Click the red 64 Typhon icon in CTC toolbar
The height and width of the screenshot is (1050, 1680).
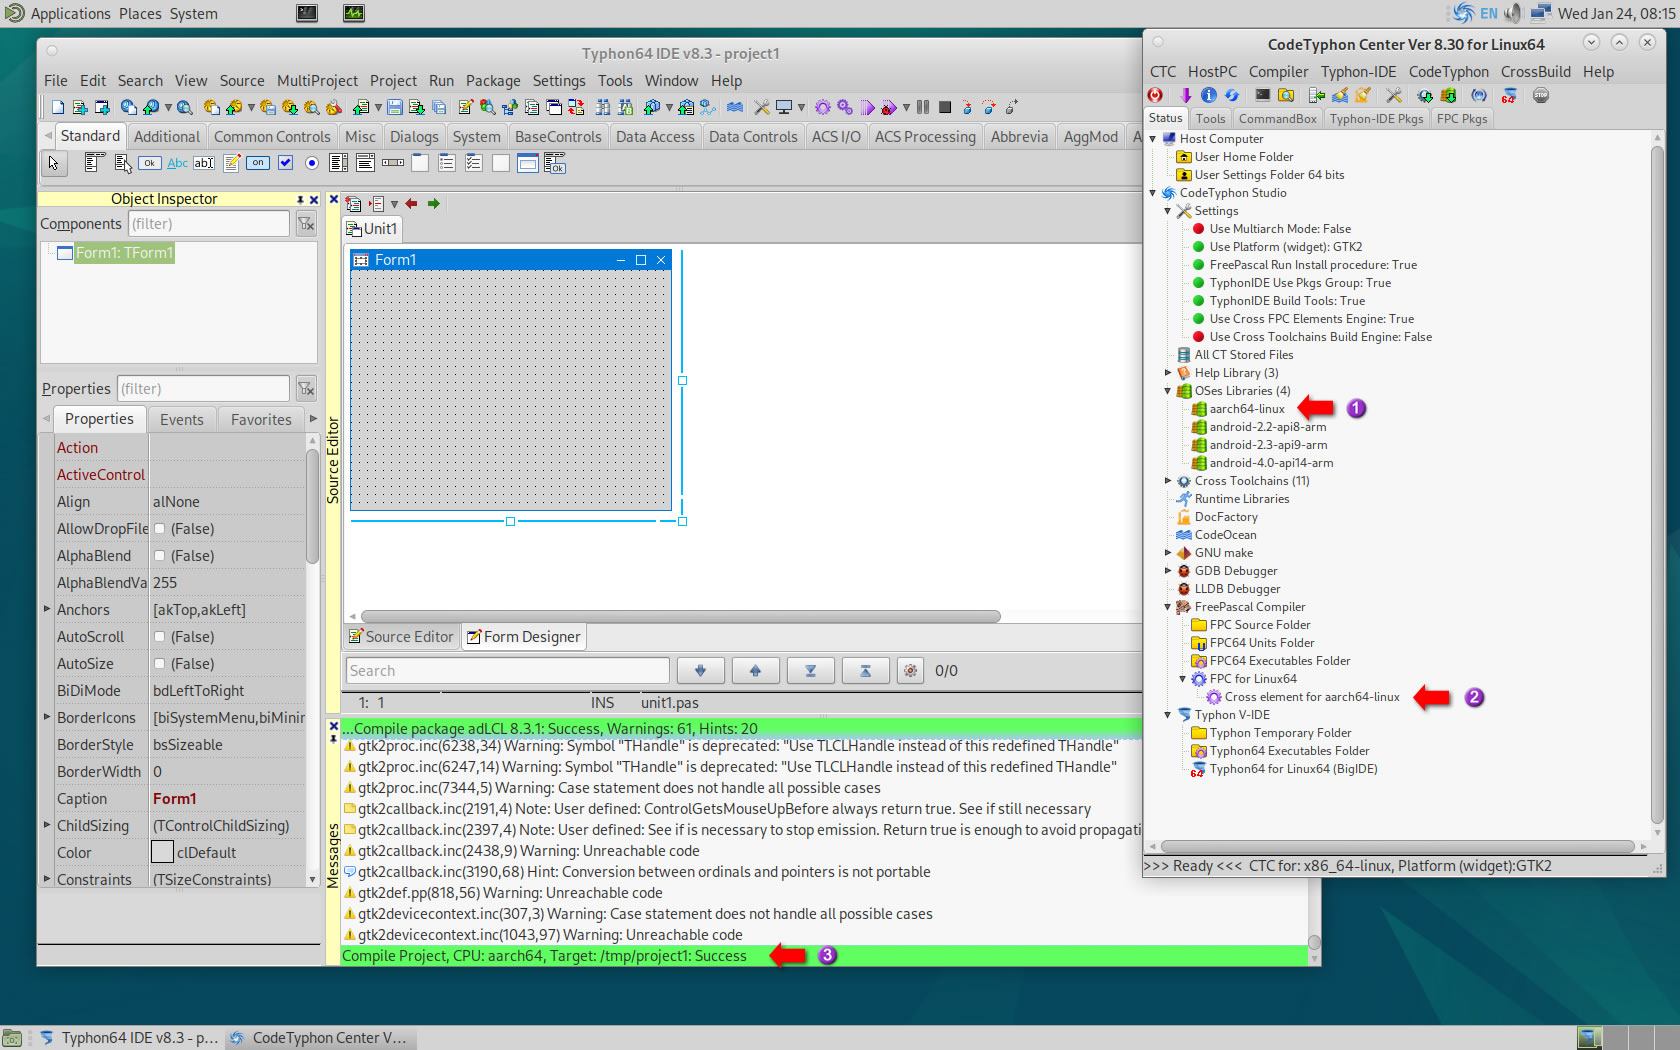(x=1509, y=95)
